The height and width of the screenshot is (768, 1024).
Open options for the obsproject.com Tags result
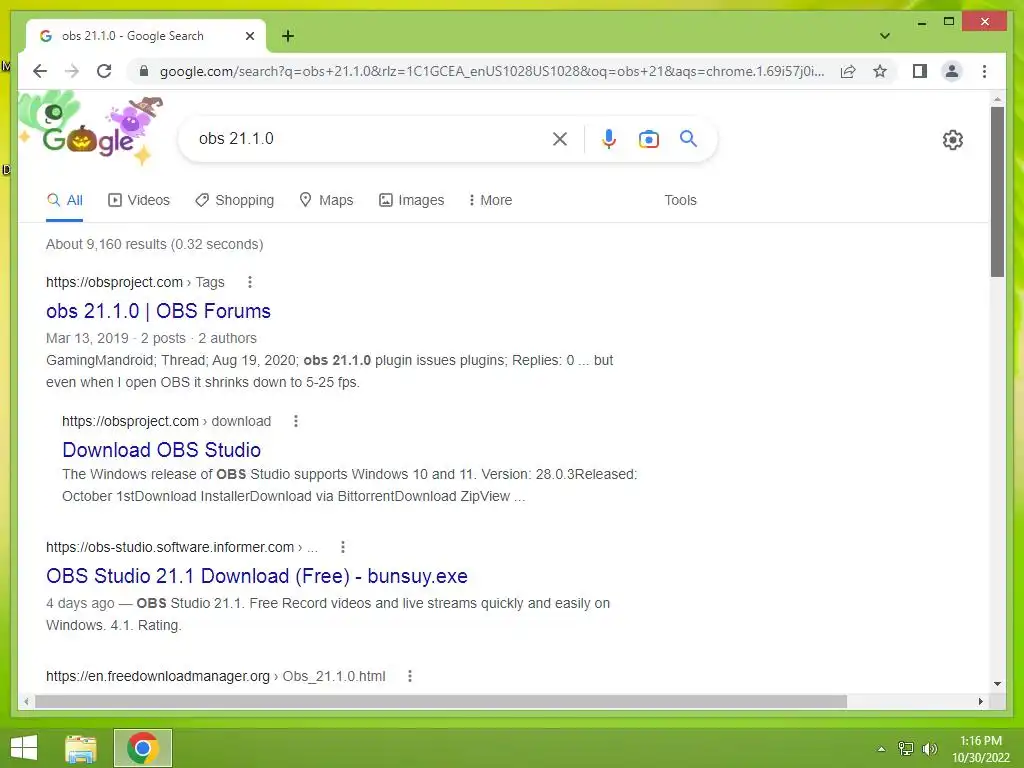pyautogui.click(x=249, y=282)
